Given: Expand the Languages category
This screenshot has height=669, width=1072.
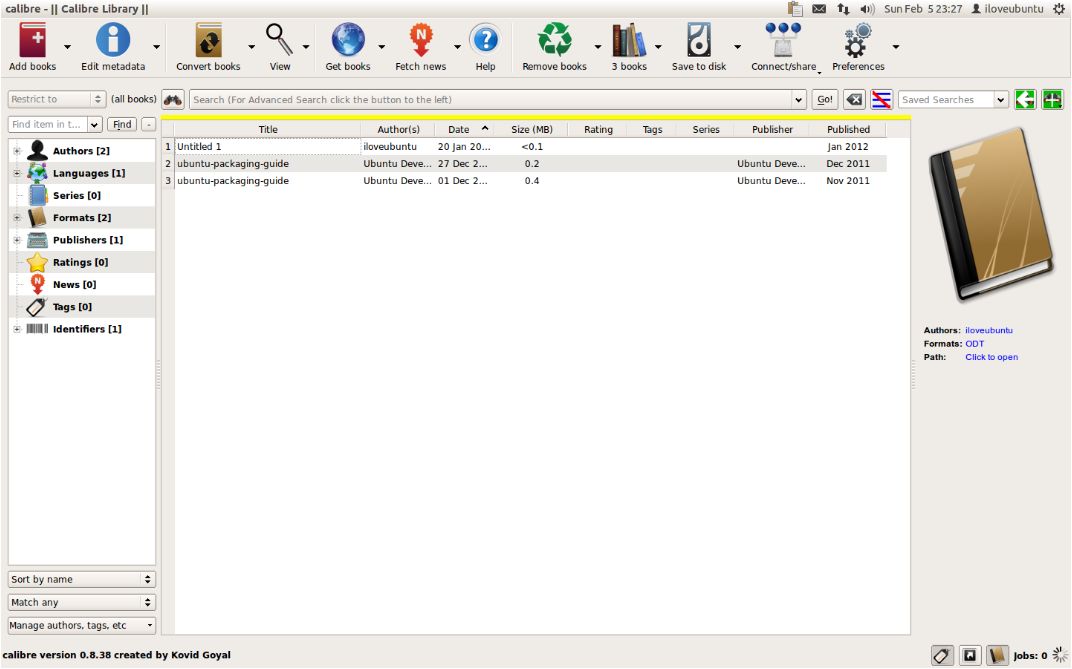Looking at the screenshot, I should point(17,174).
